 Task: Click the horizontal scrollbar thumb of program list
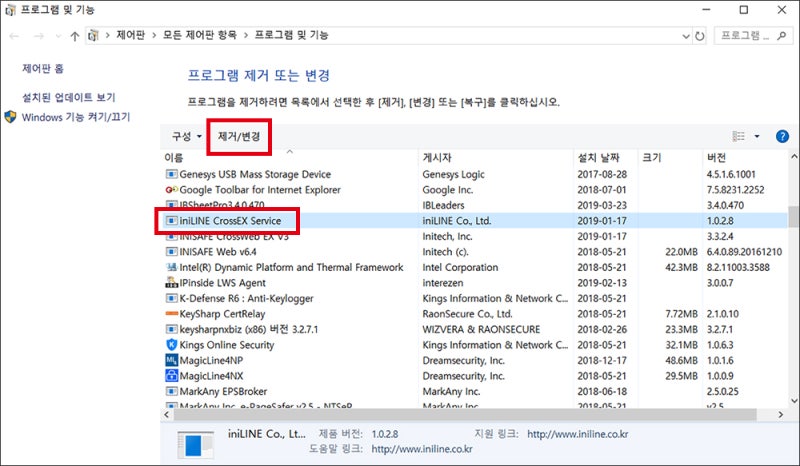(x=465, y=414)
